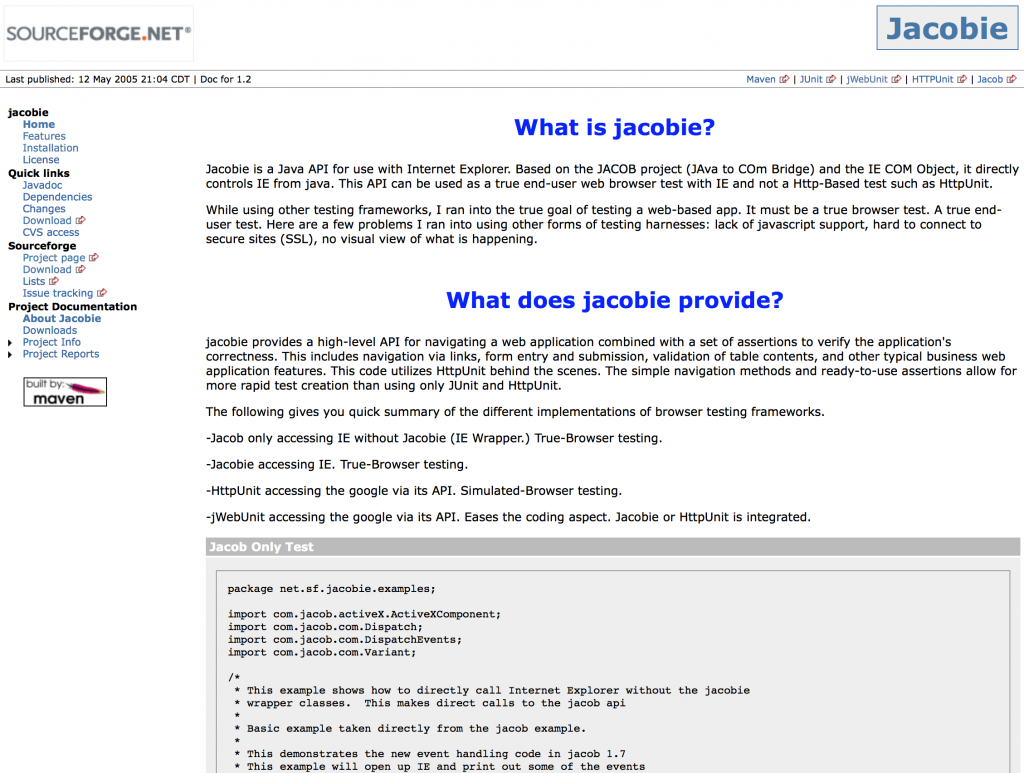This screenshot has width=1024, height=773.
Task: Click the "Jacob Only Test" section bar
Action: (613, 546)
